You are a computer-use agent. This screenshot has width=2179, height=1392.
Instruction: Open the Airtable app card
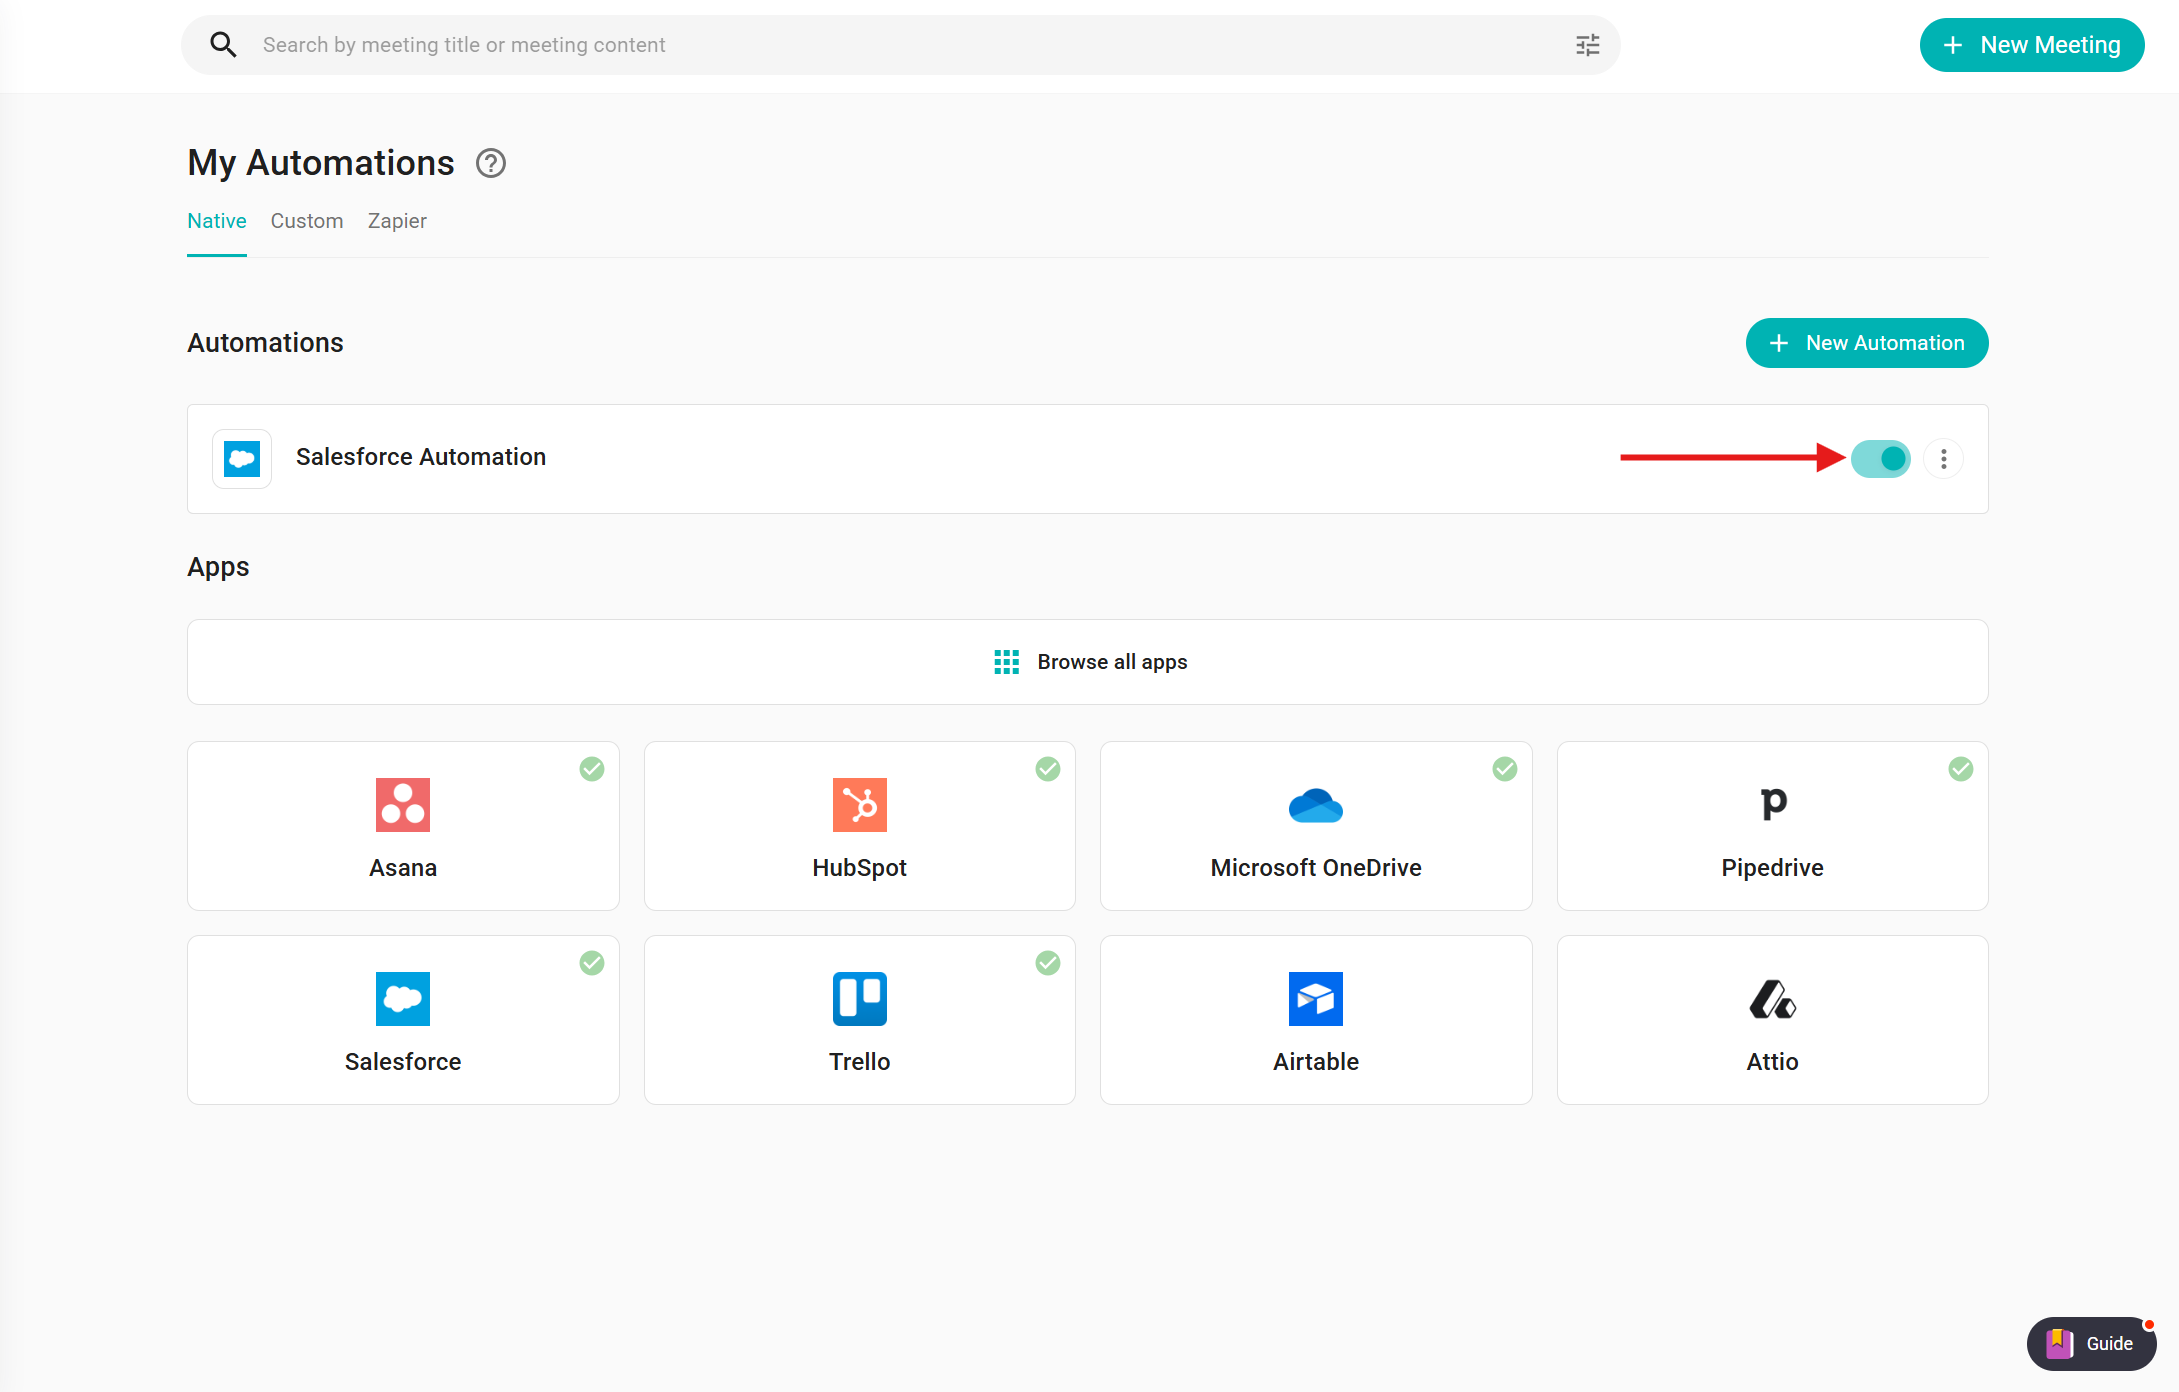coord(1315,1020)
